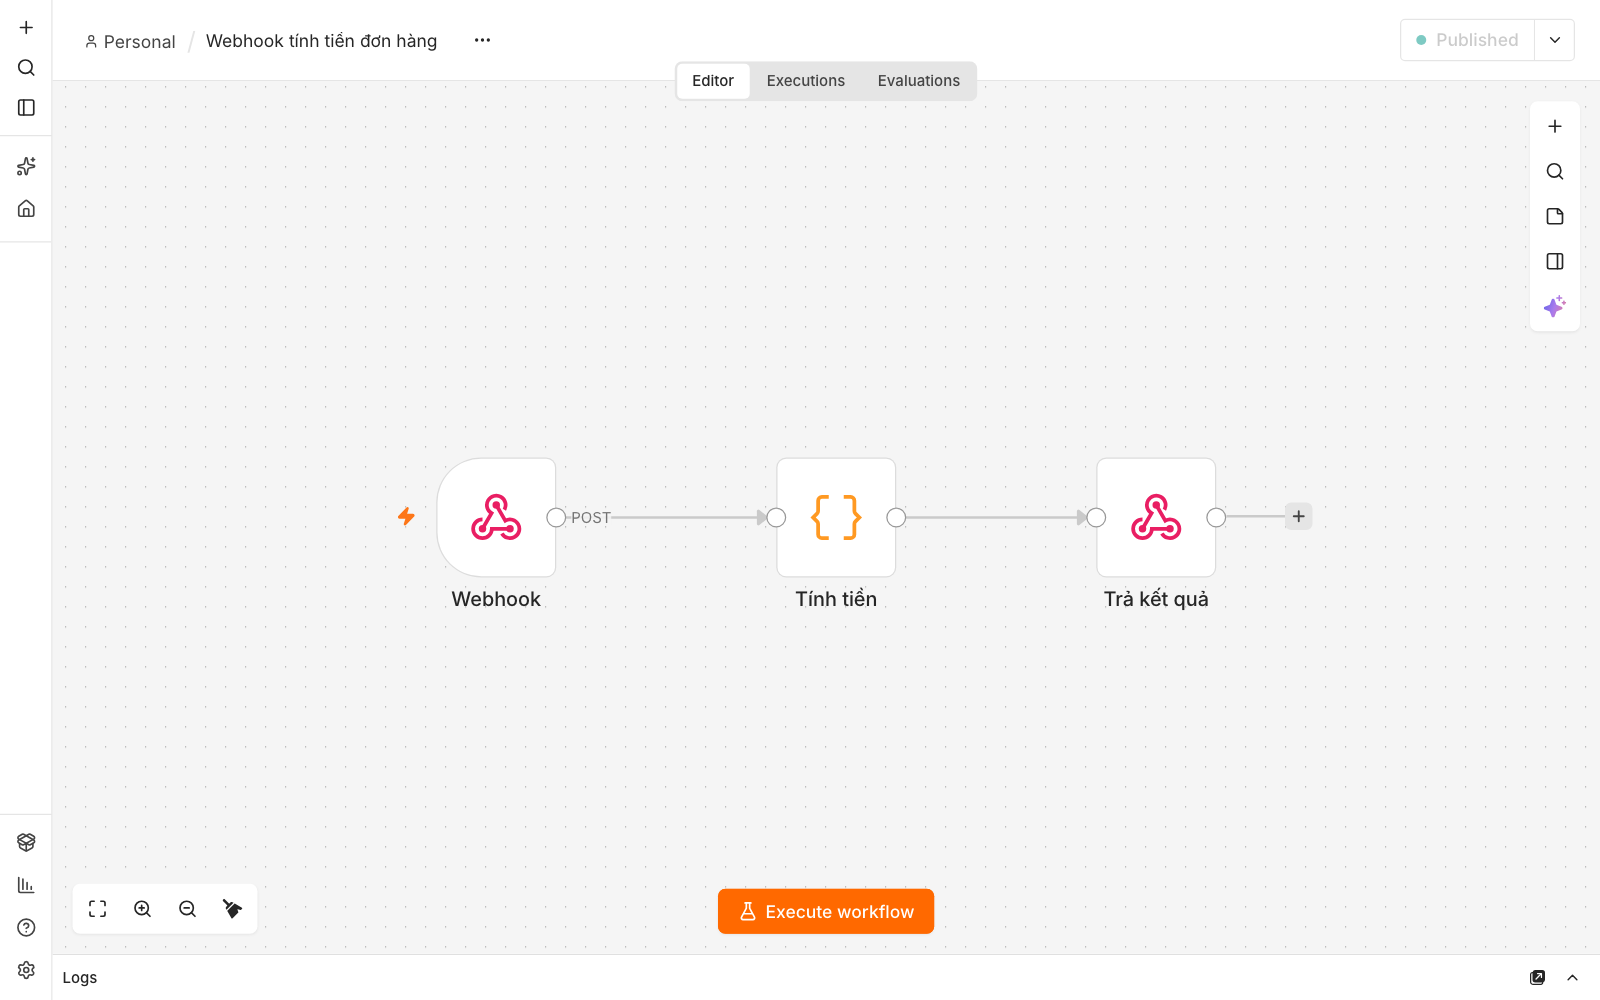Zoom out on the canvas
The height and width of the screenshot is (1000, 1600).
[x=188, y=909]
